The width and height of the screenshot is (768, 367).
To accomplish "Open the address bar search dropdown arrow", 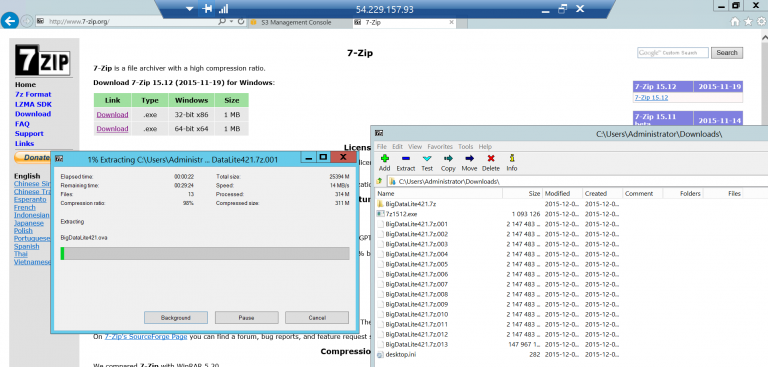I will [x=231, y=22].
